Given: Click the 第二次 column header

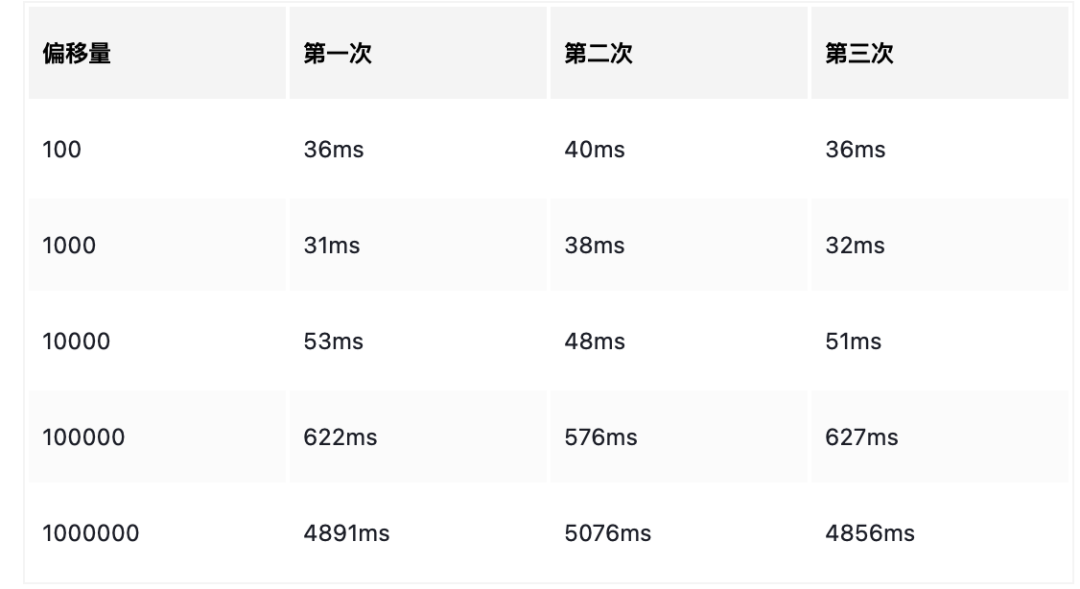Looking at the screenshot, I should tap(679, 53).
